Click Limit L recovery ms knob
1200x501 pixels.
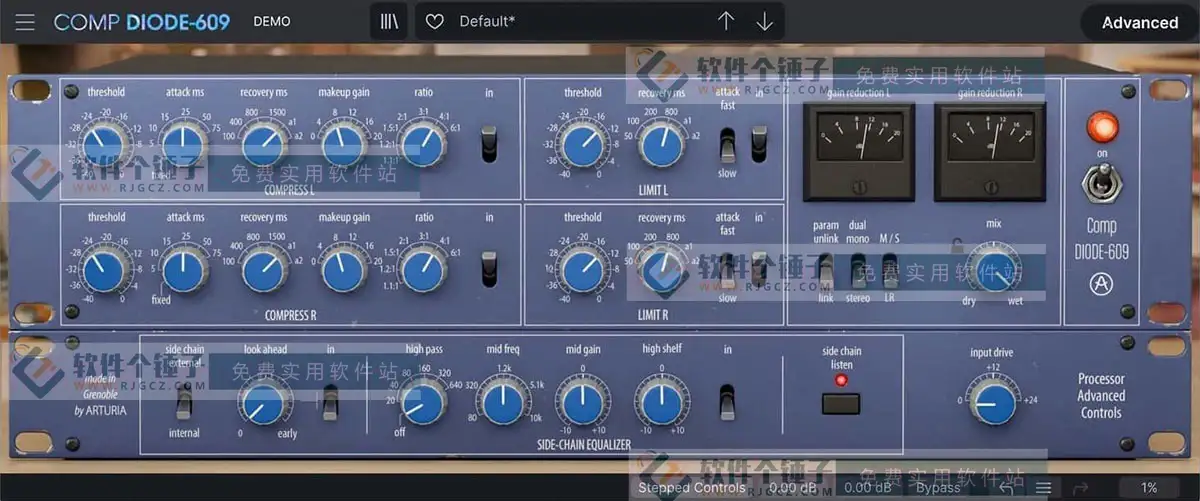(x=661, y=145)
